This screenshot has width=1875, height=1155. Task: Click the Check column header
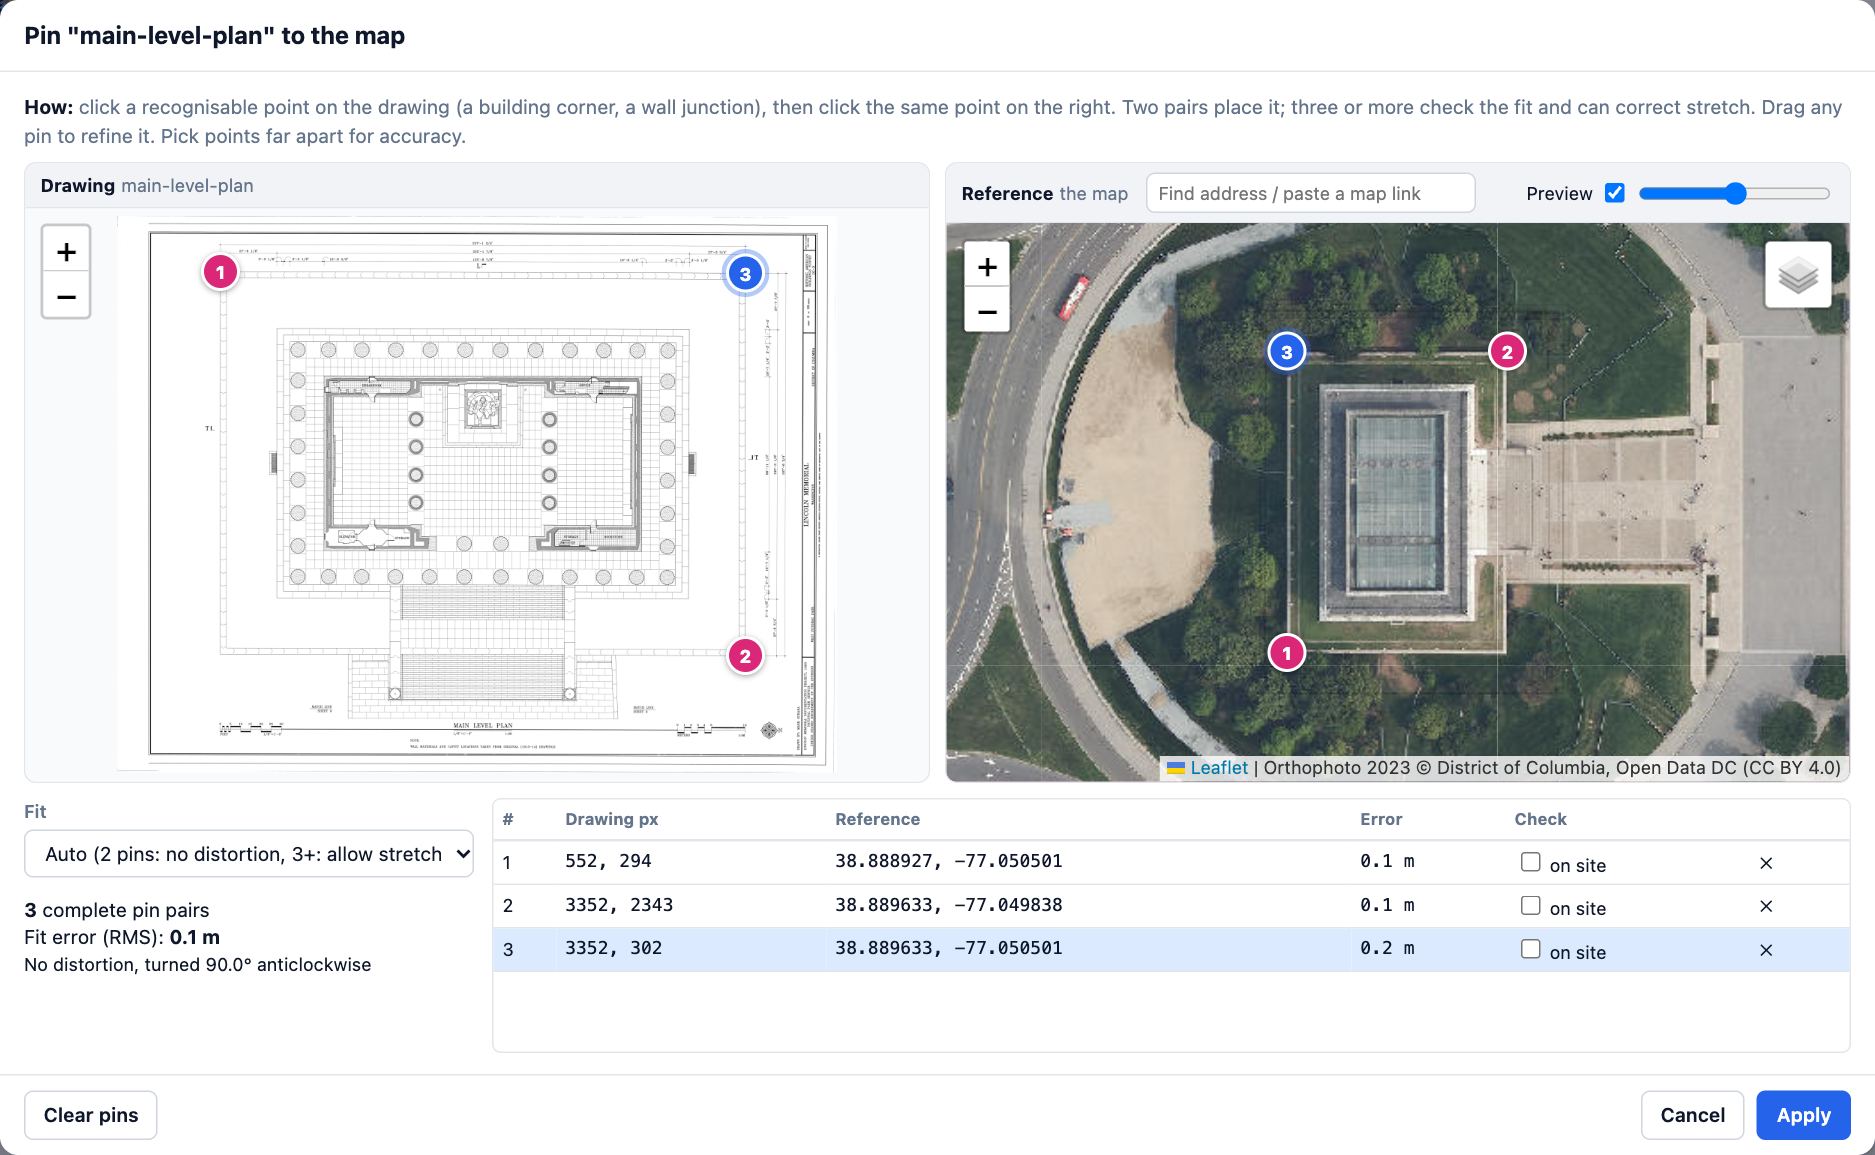click(1540, 819)
